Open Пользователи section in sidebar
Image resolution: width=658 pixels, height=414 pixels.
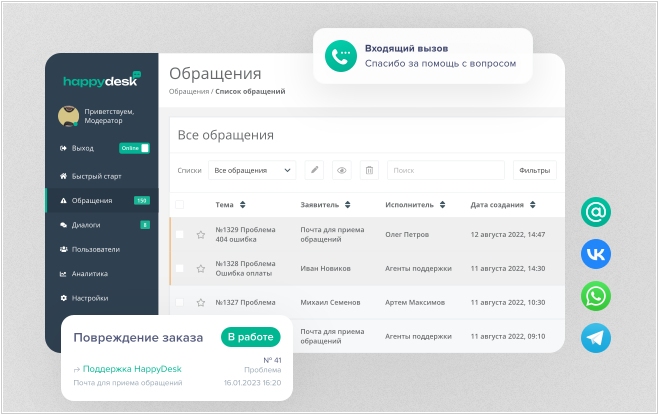click(96, 249)
